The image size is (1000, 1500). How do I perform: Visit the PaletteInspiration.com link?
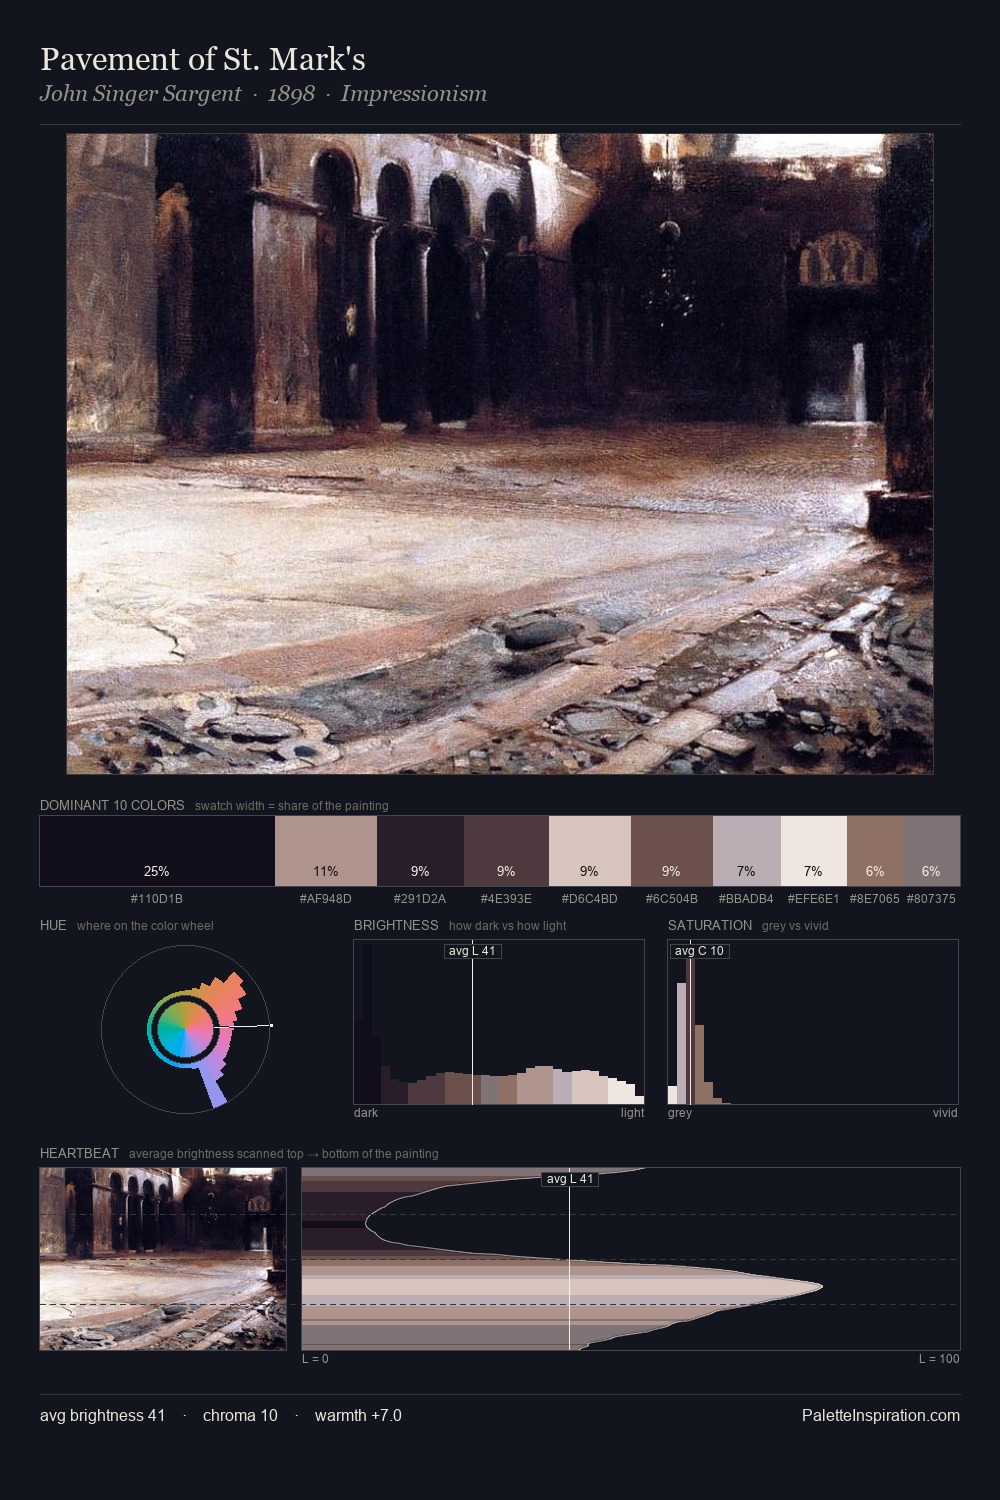[x=881, y=1415]
